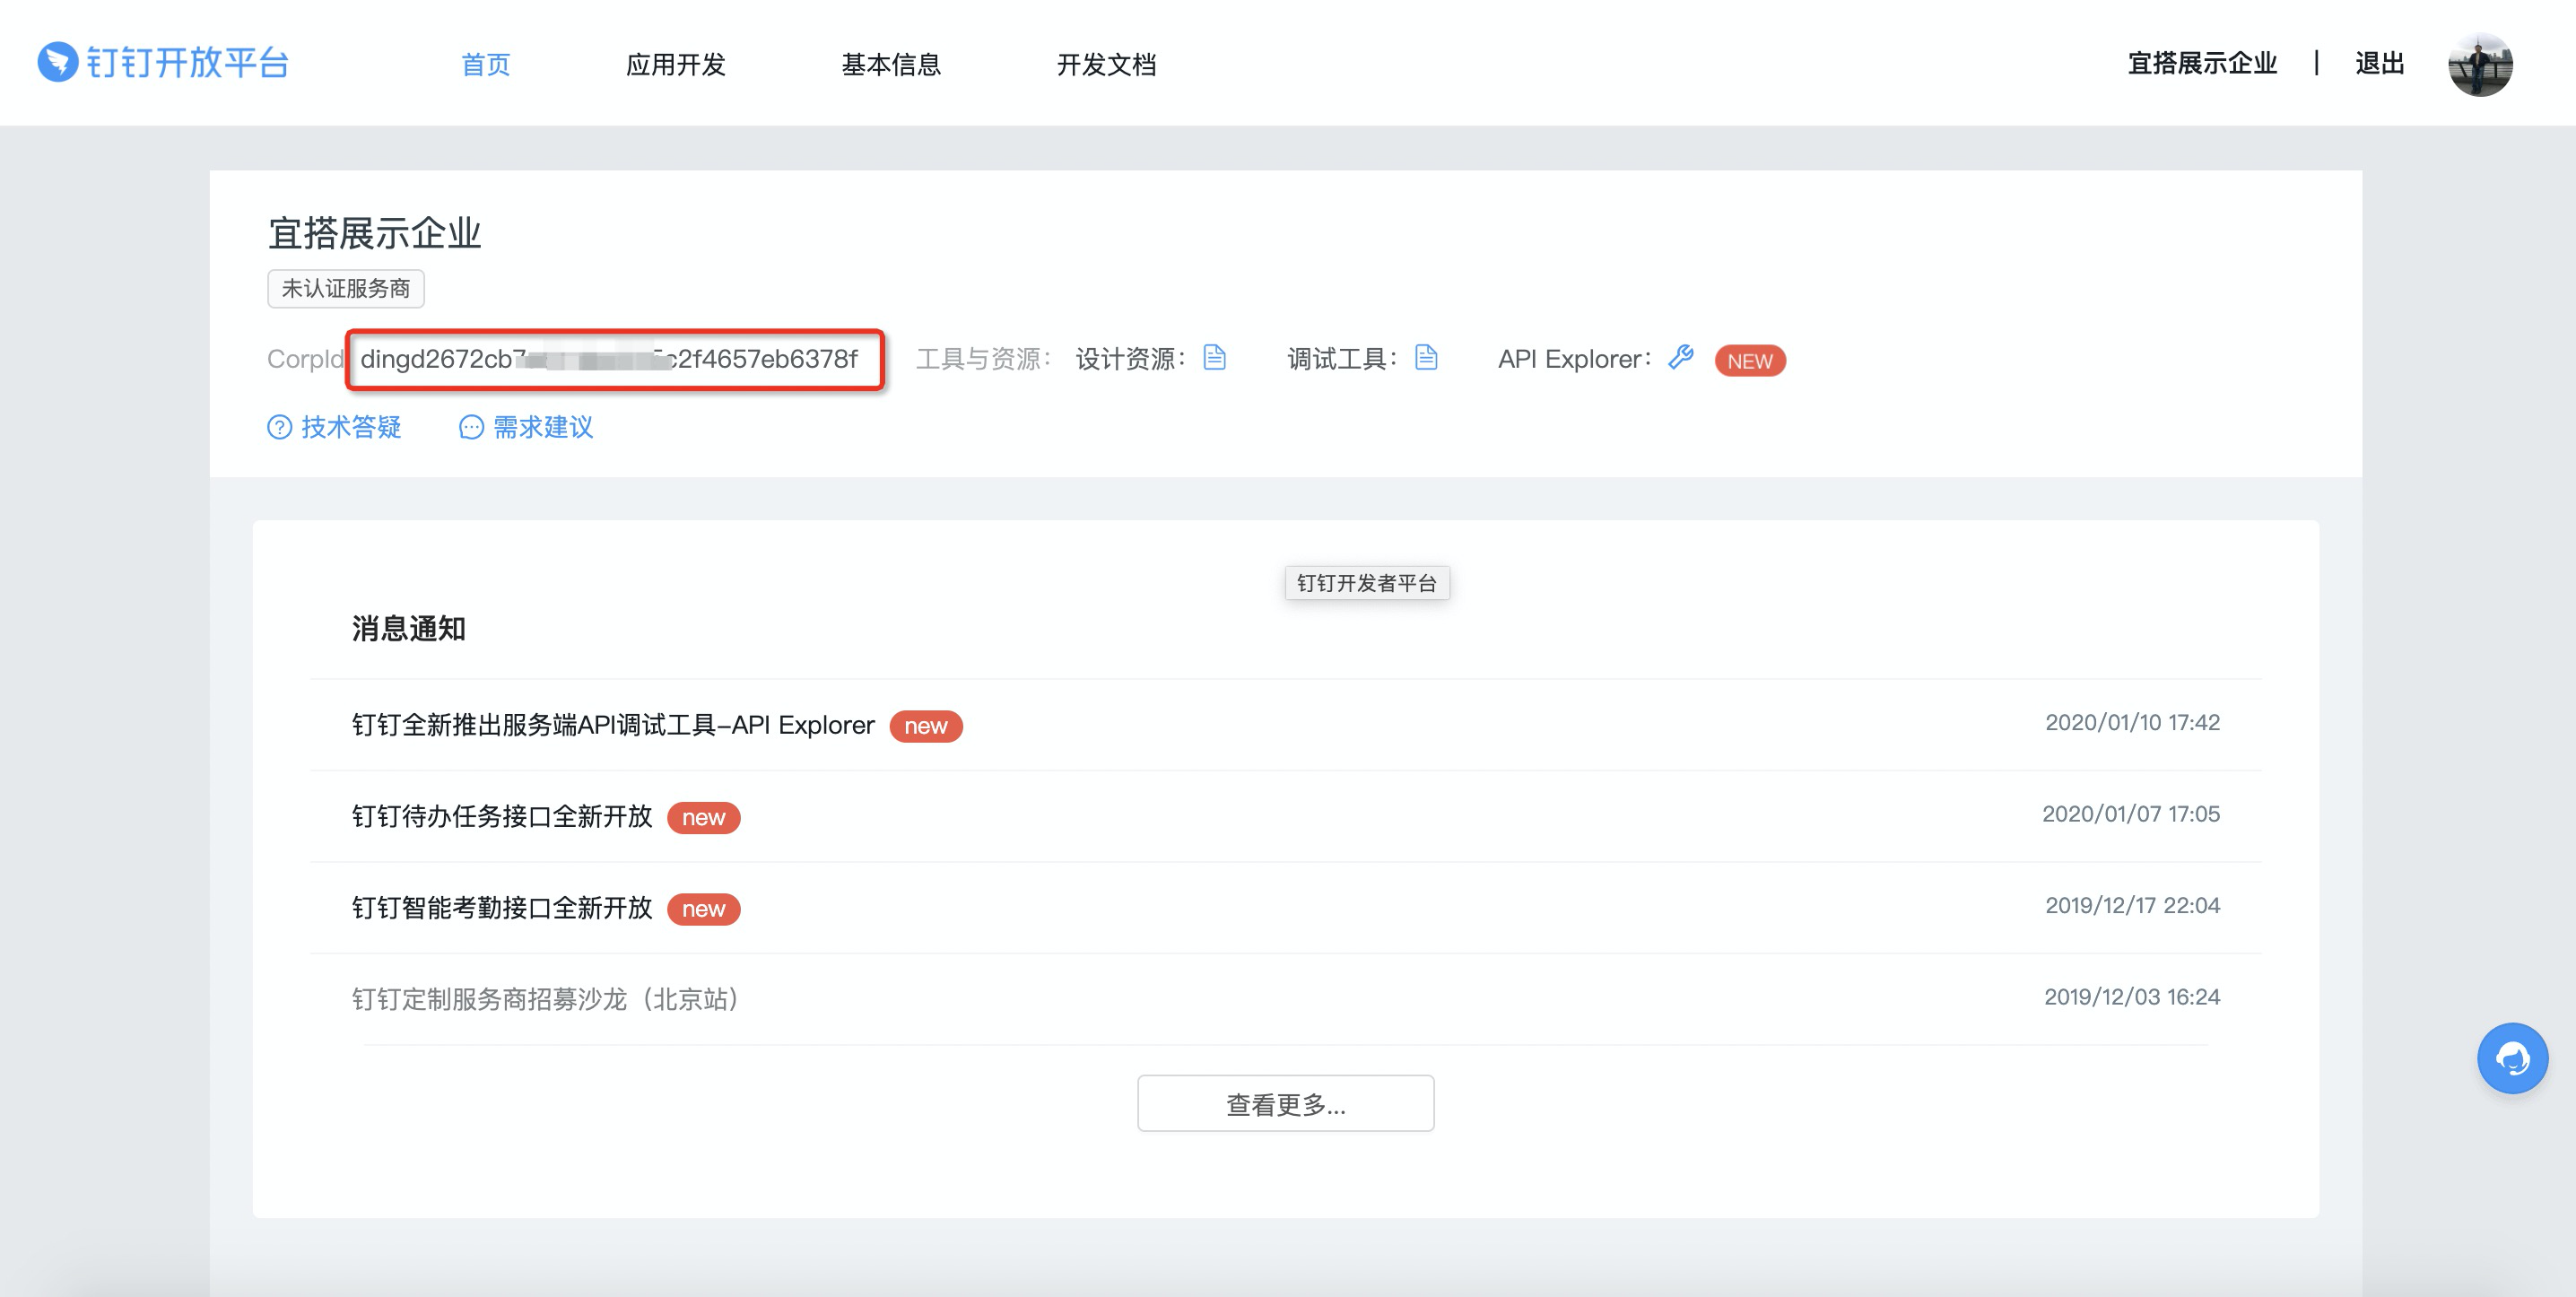The width and height of the screenshot is (2576, 1297).
Task: Open the debug tools document icon
Action: pos(1426,357)
